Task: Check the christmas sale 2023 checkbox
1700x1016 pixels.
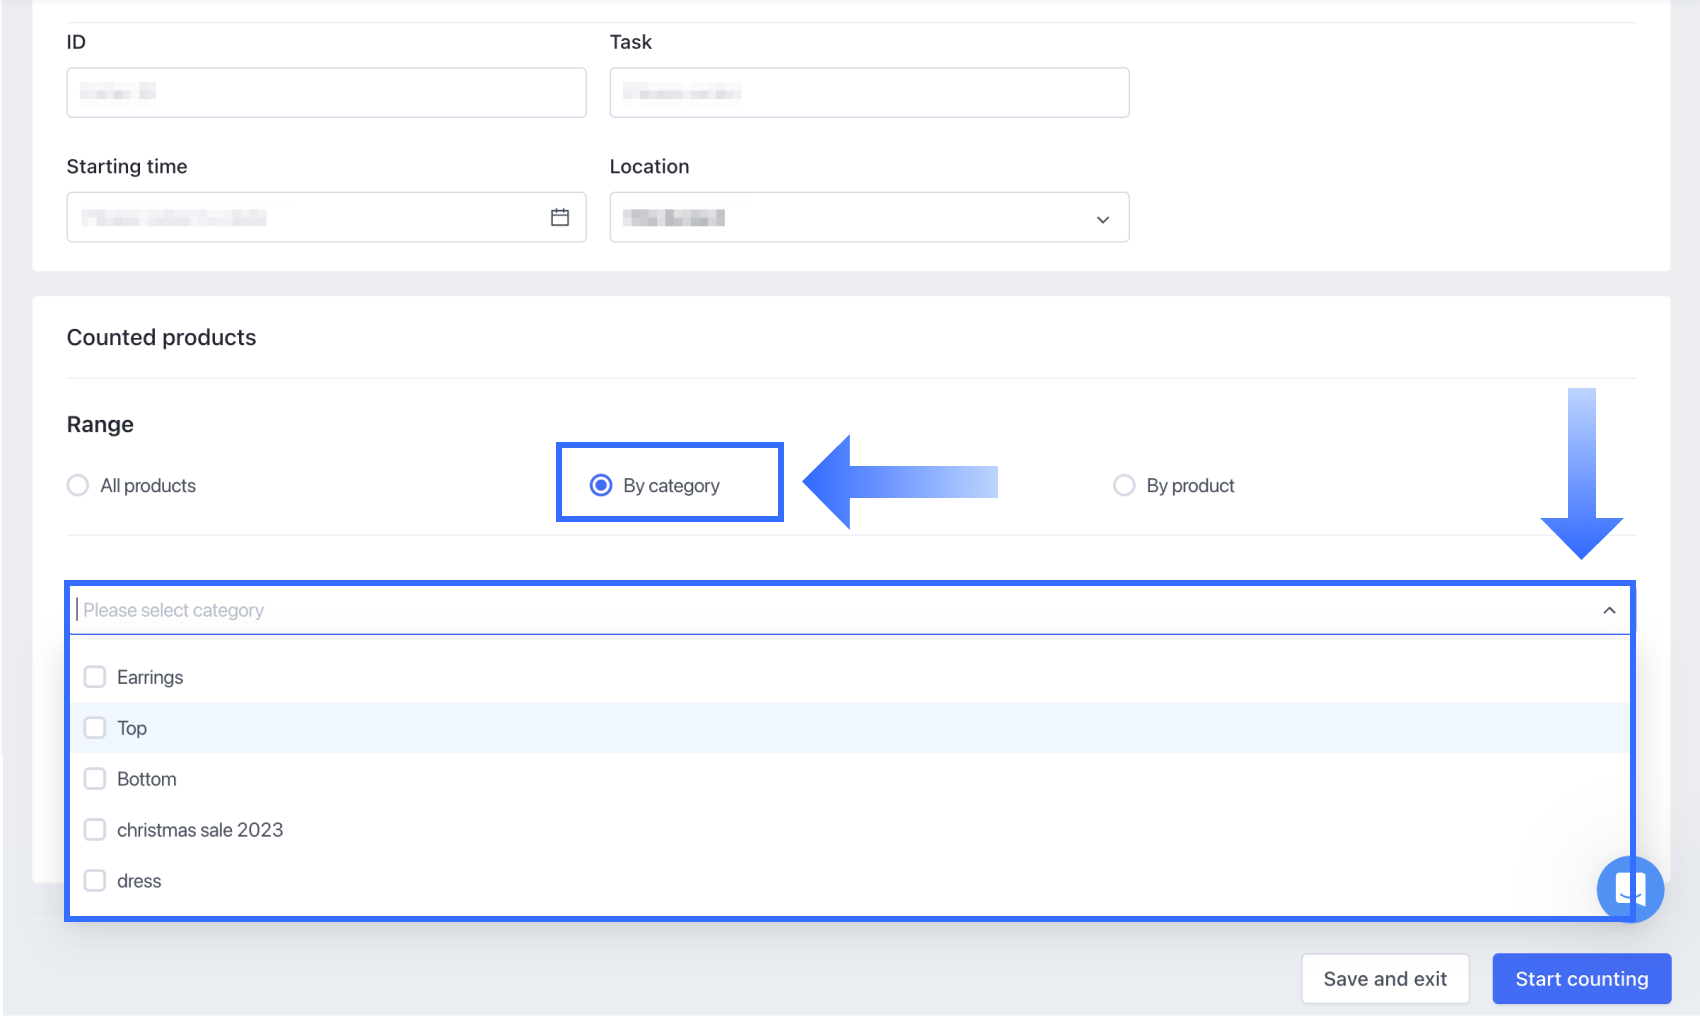Action: coord(95,830)
